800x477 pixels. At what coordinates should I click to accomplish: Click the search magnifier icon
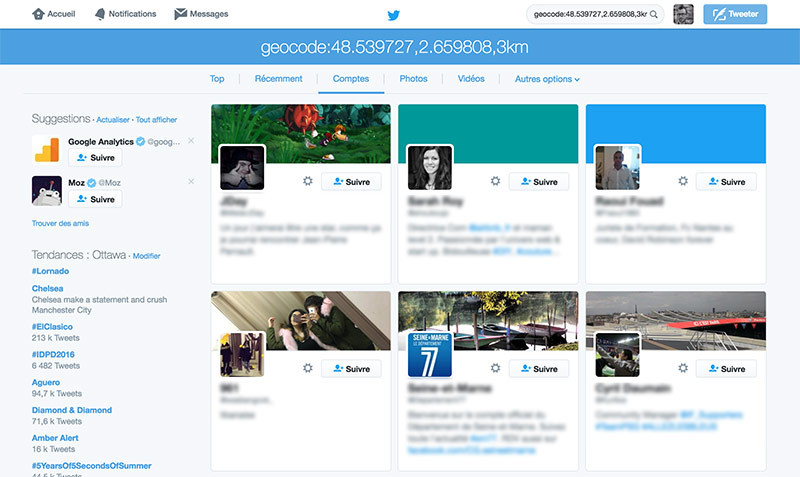(654, 14)
